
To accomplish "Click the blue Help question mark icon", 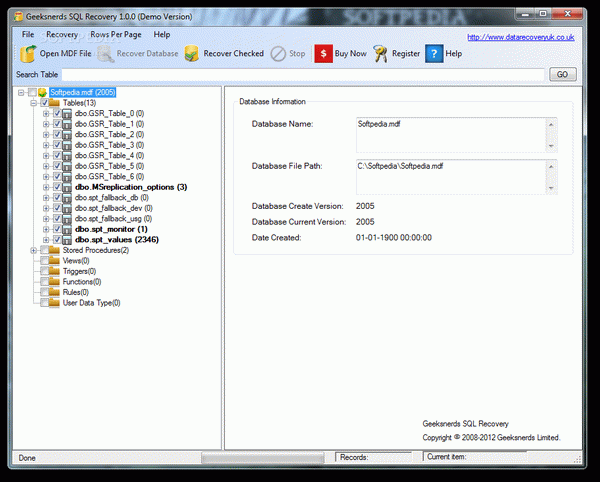I will [434, 54].
